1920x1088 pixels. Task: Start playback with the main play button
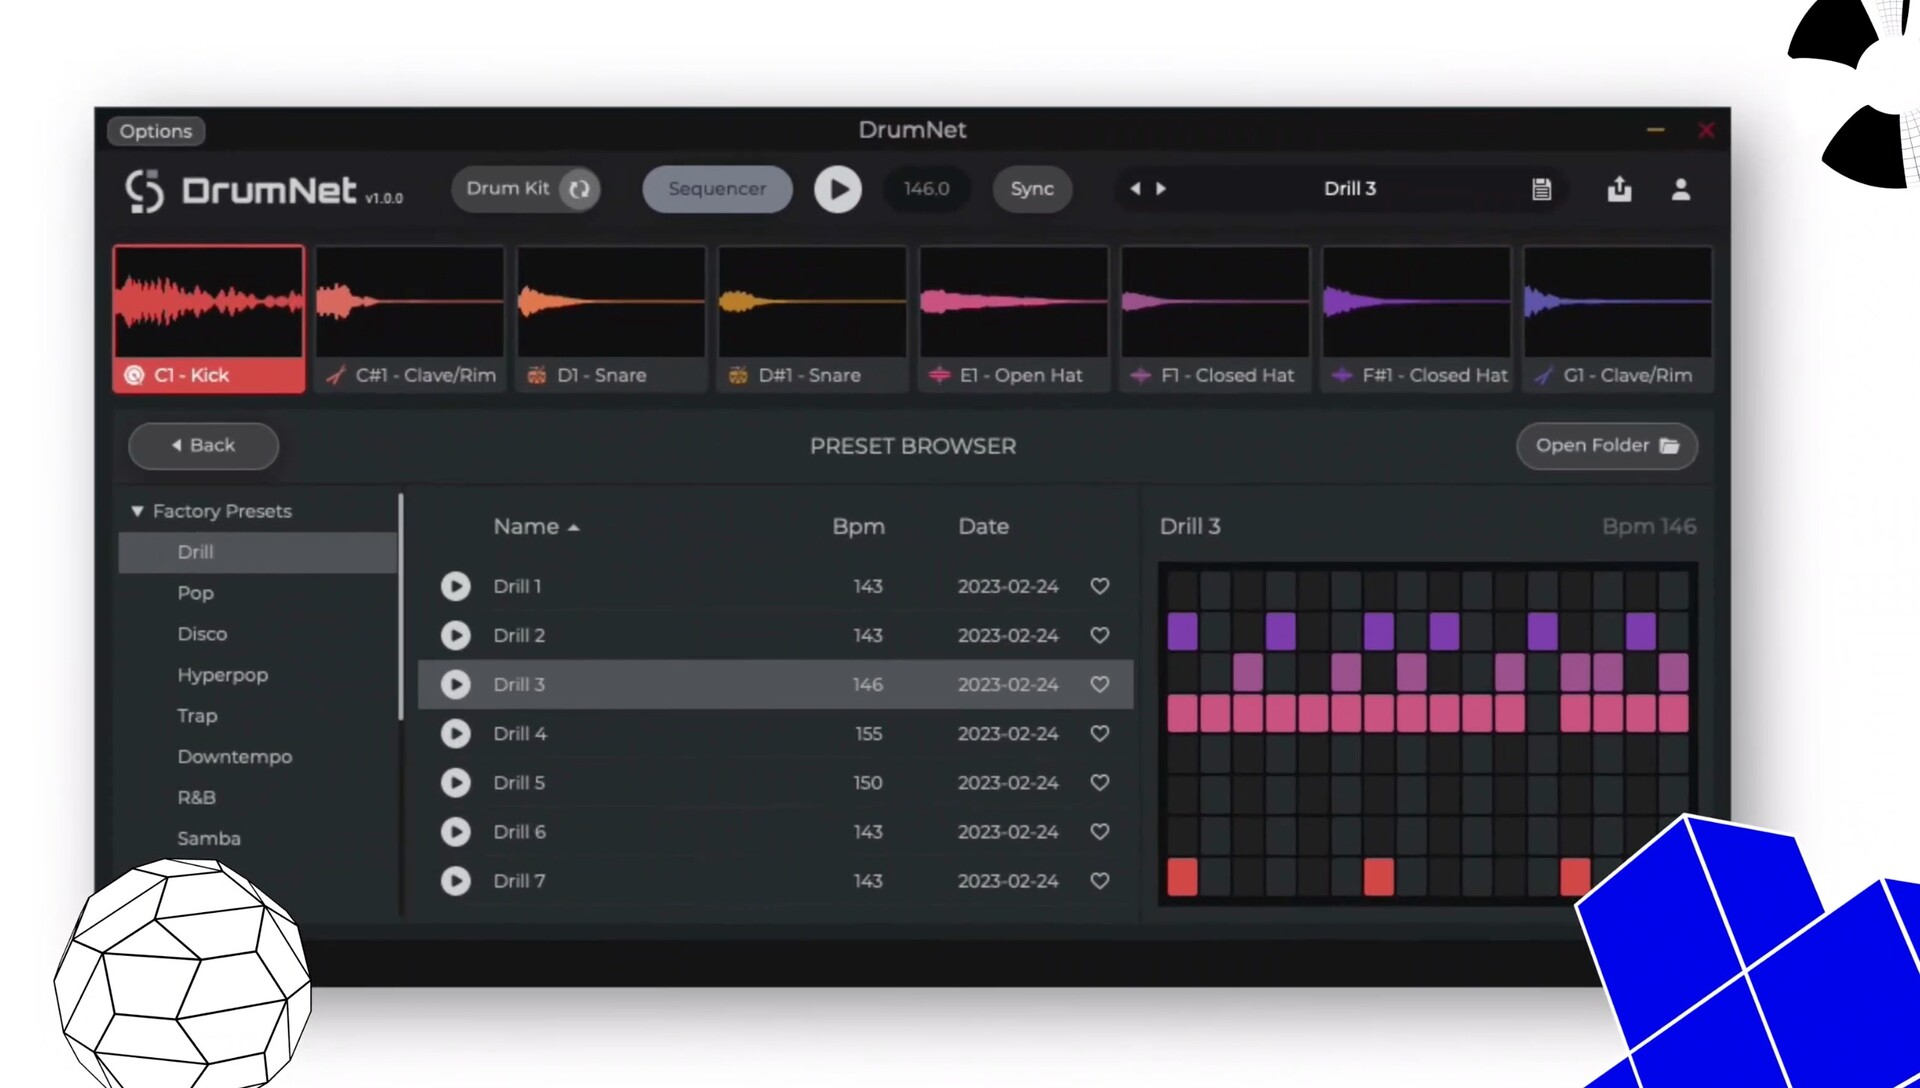coord(838,189)
